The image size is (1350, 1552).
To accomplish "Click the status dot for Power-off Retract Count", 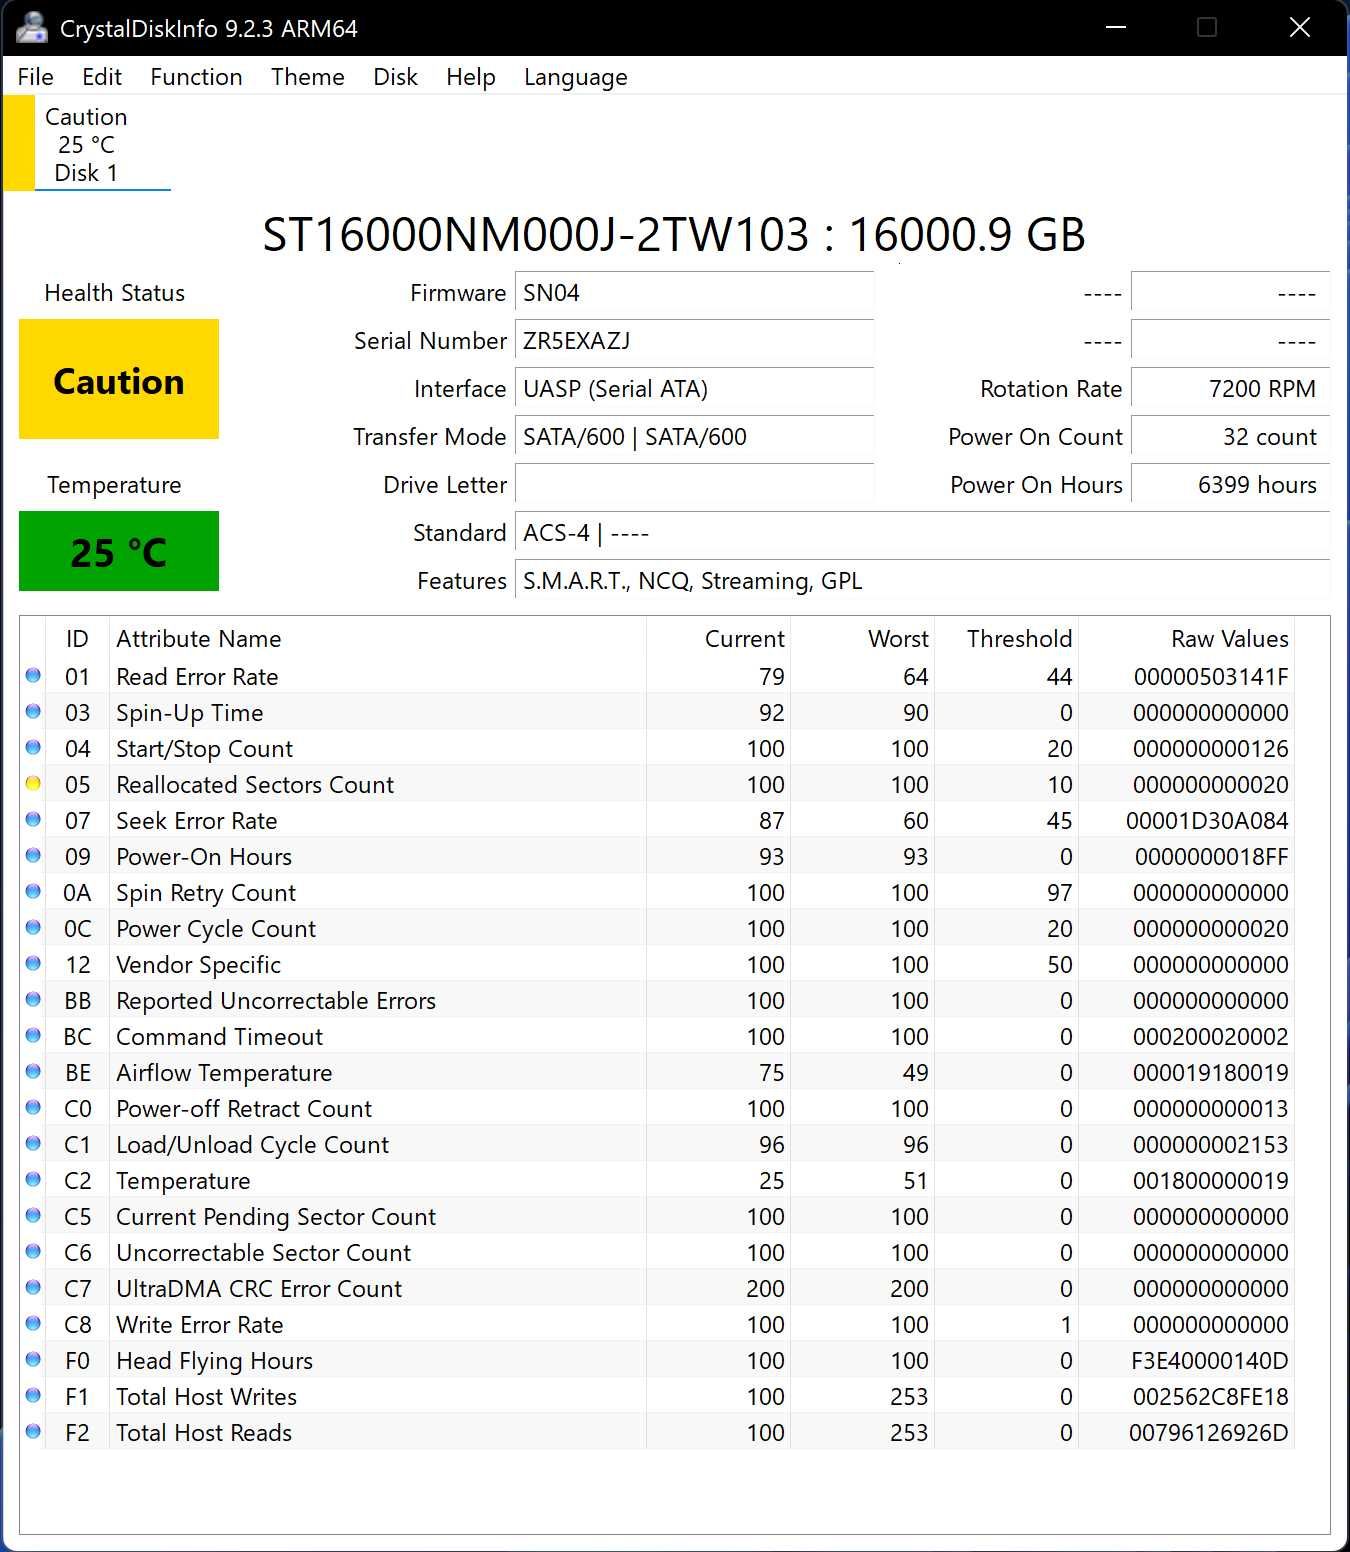I will 33,1108.
